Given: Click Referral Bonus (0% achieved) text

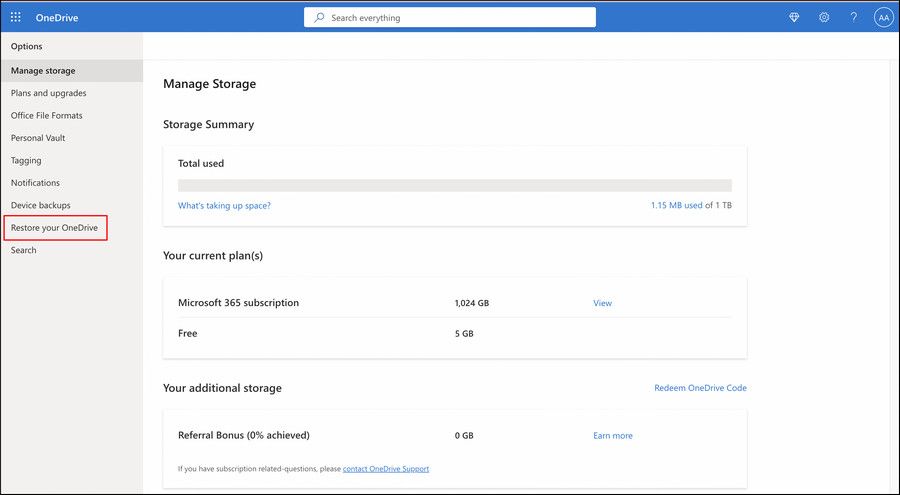Looking at the screenshot, I should (243, 435).
